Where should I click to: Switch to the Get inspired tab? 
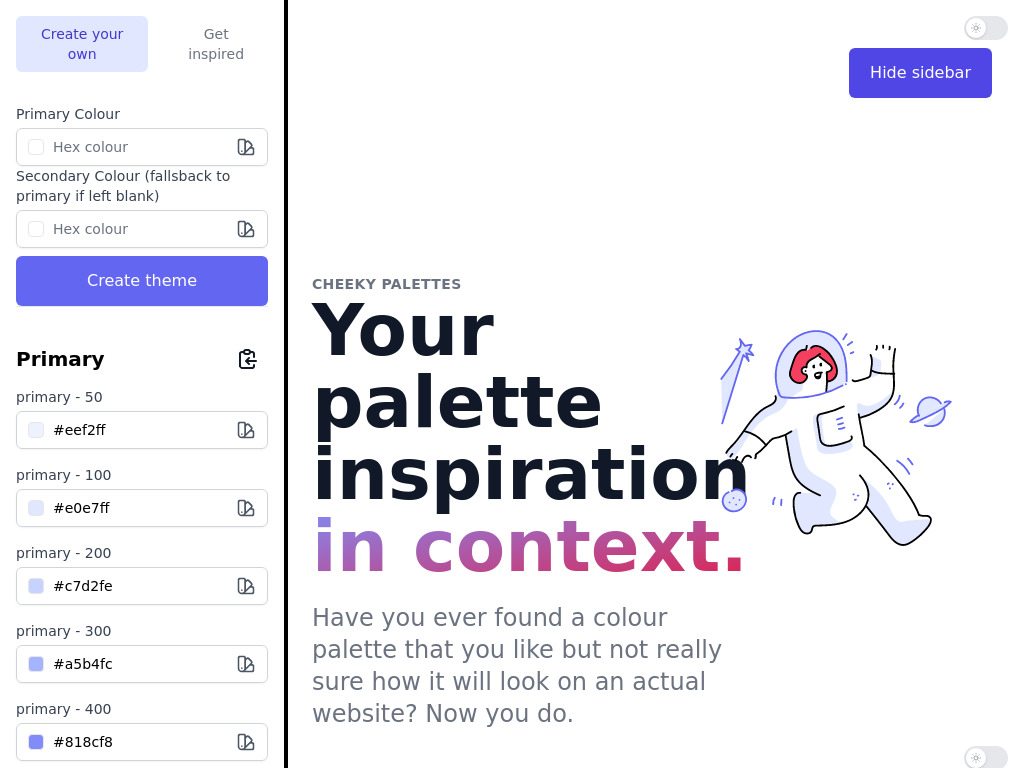pyautogui.click(x=216, y=44)
